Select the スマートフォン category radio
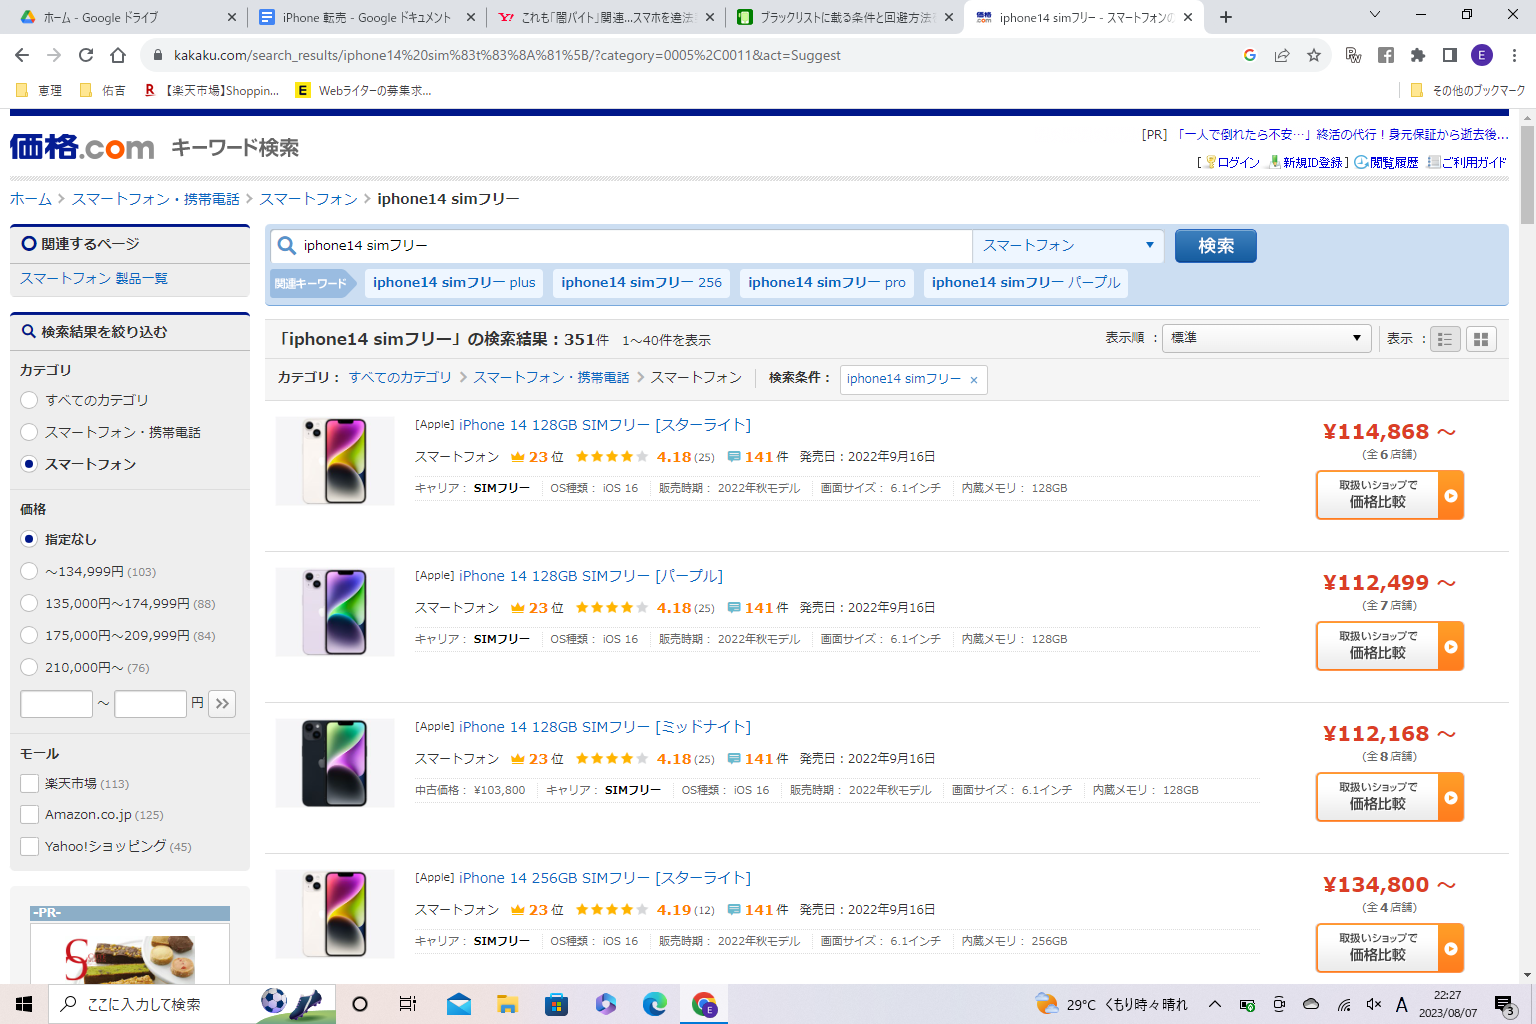 tap(29, 464)
